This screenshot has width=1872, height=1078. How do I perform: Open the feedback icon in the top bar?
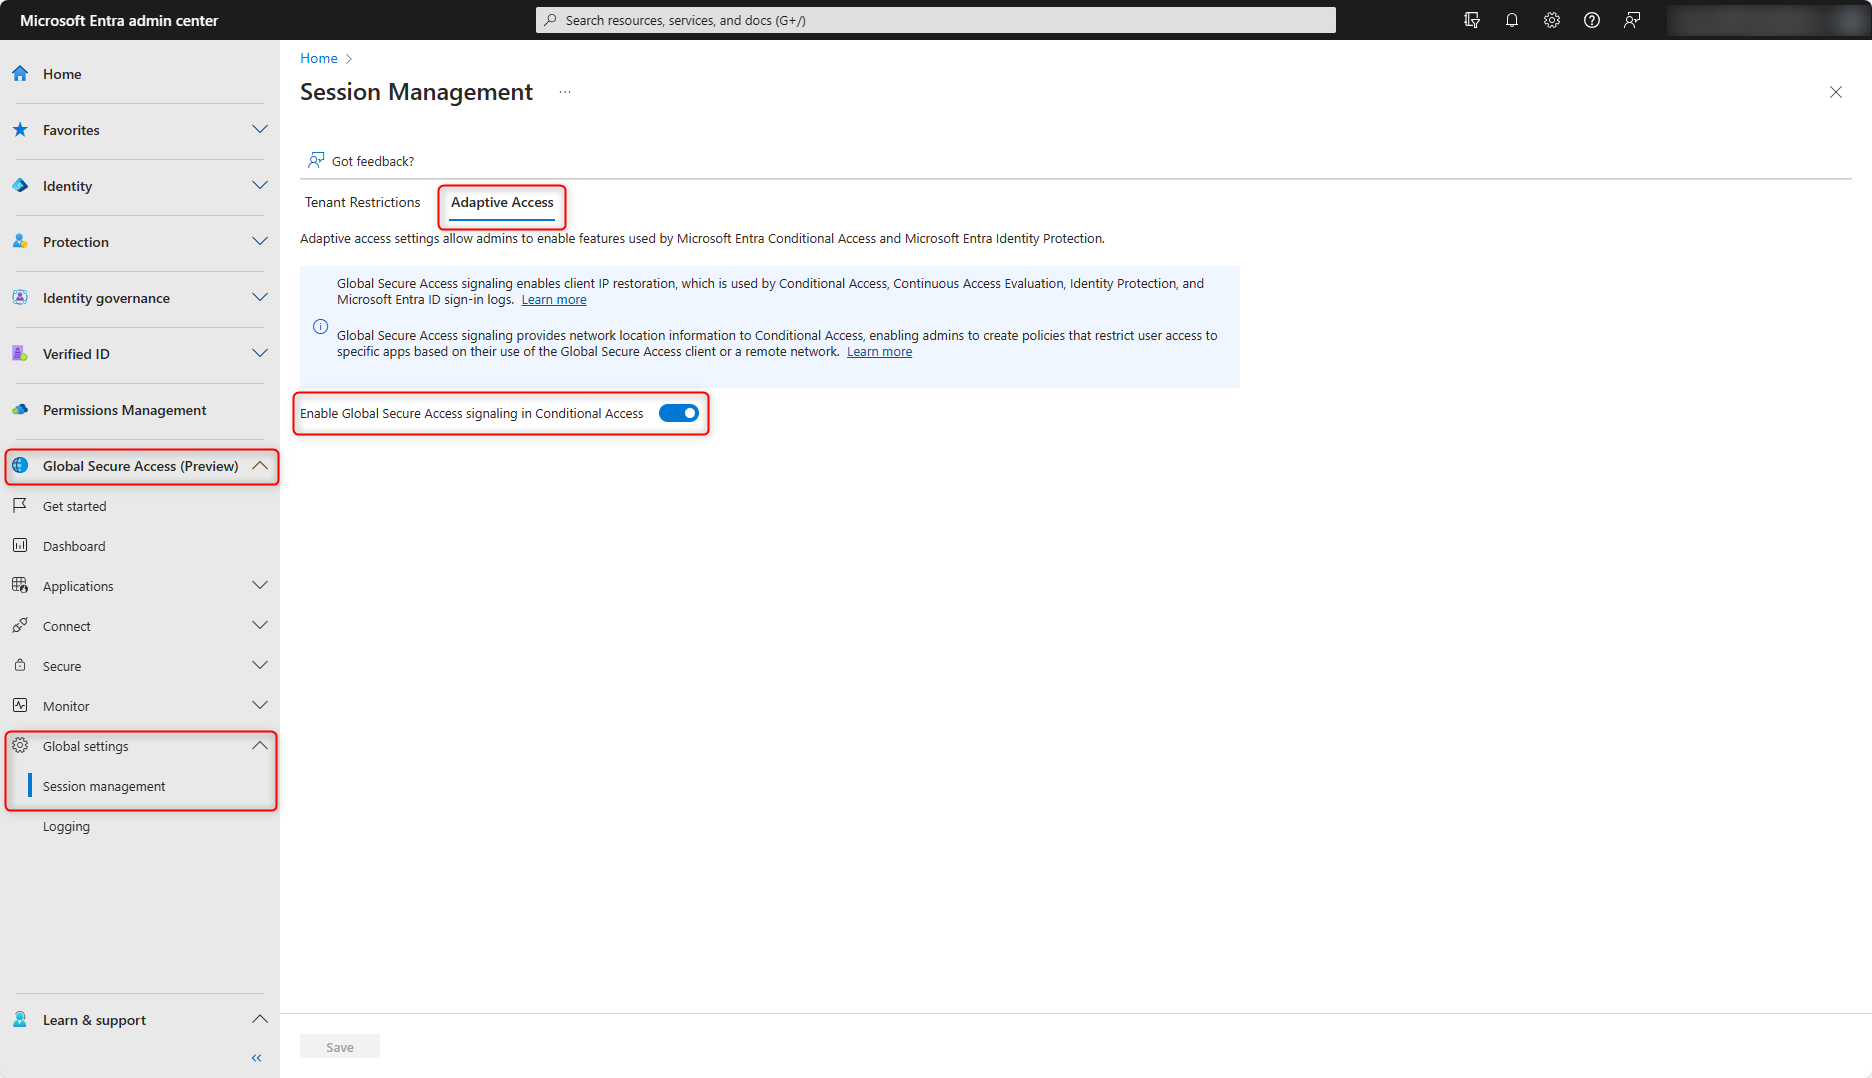click(x=1632, y=19)
